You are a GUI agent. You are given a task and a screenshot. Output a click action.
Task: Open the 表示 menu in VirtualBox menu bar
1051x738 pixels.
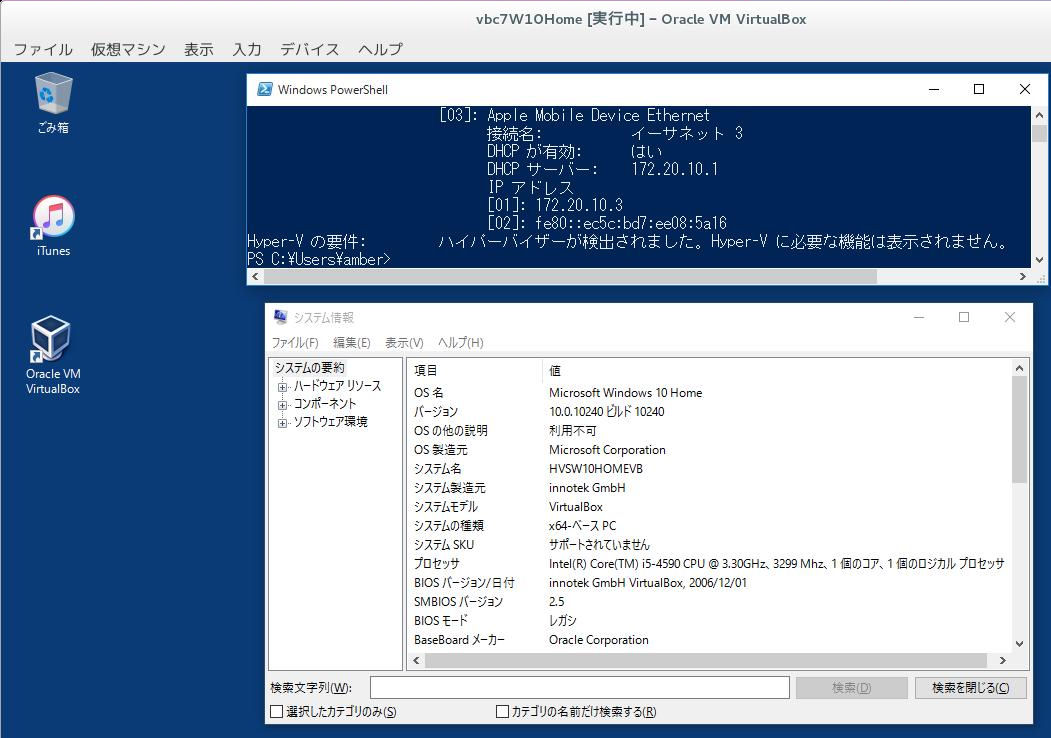pyautogui.click(x=198, y=49)
